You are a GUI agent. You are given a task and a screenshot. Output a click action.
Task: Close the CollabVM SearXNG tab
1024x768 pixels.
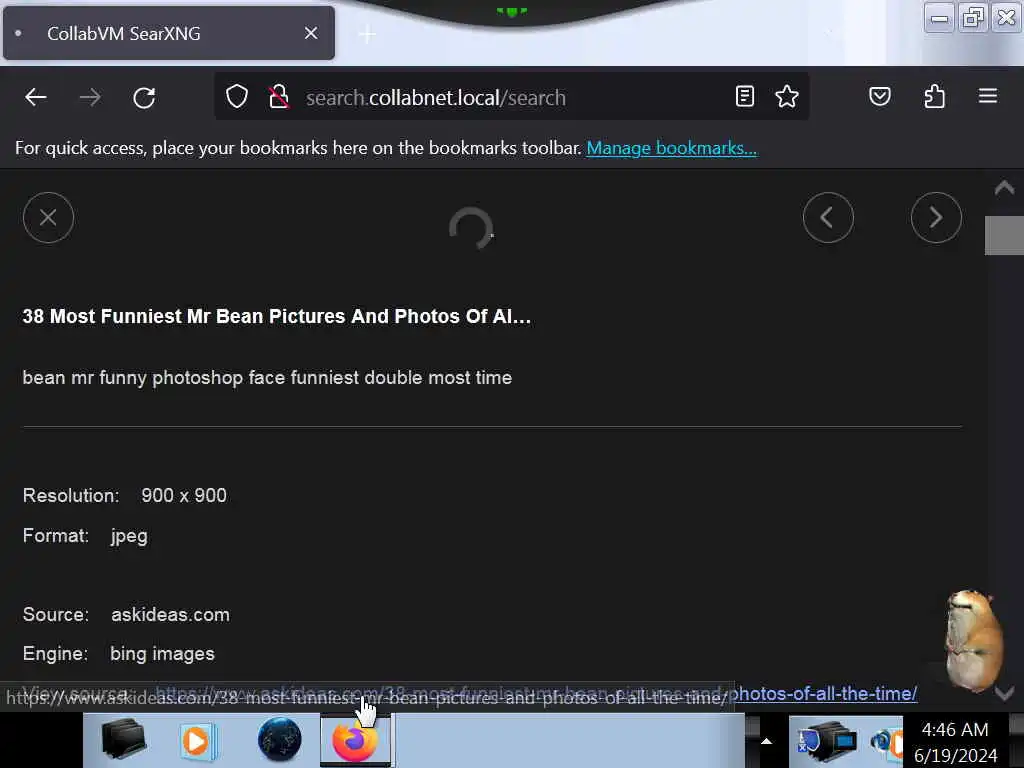tap(311, 33)
